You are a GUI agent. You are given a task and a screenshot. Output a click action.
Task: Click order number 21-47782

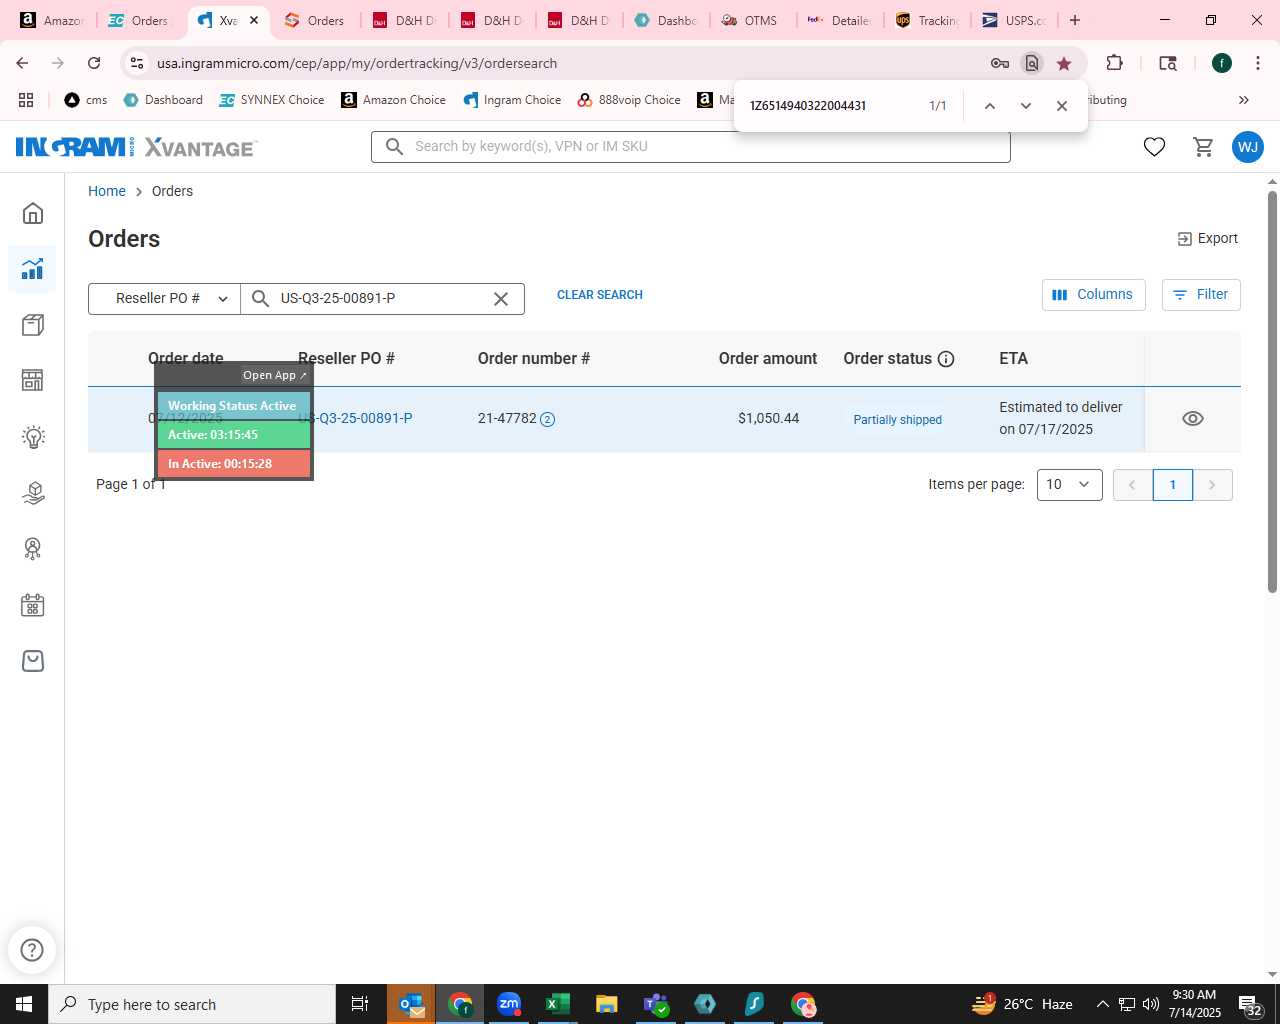[x=507, y=419]
